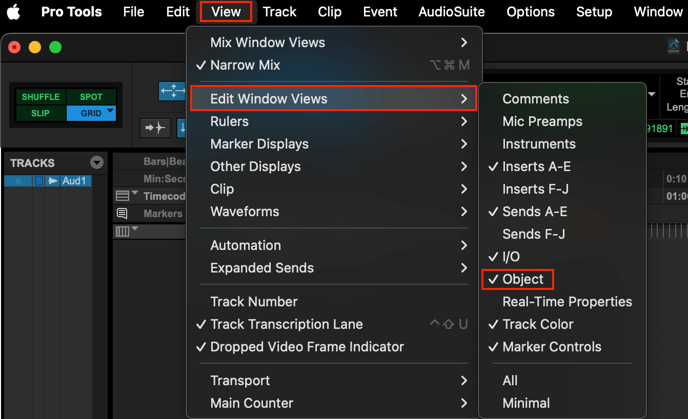Image resolution: width=688 pixels, height=419 pixels.
Task: Open the Apple menu
Action: 14,12
